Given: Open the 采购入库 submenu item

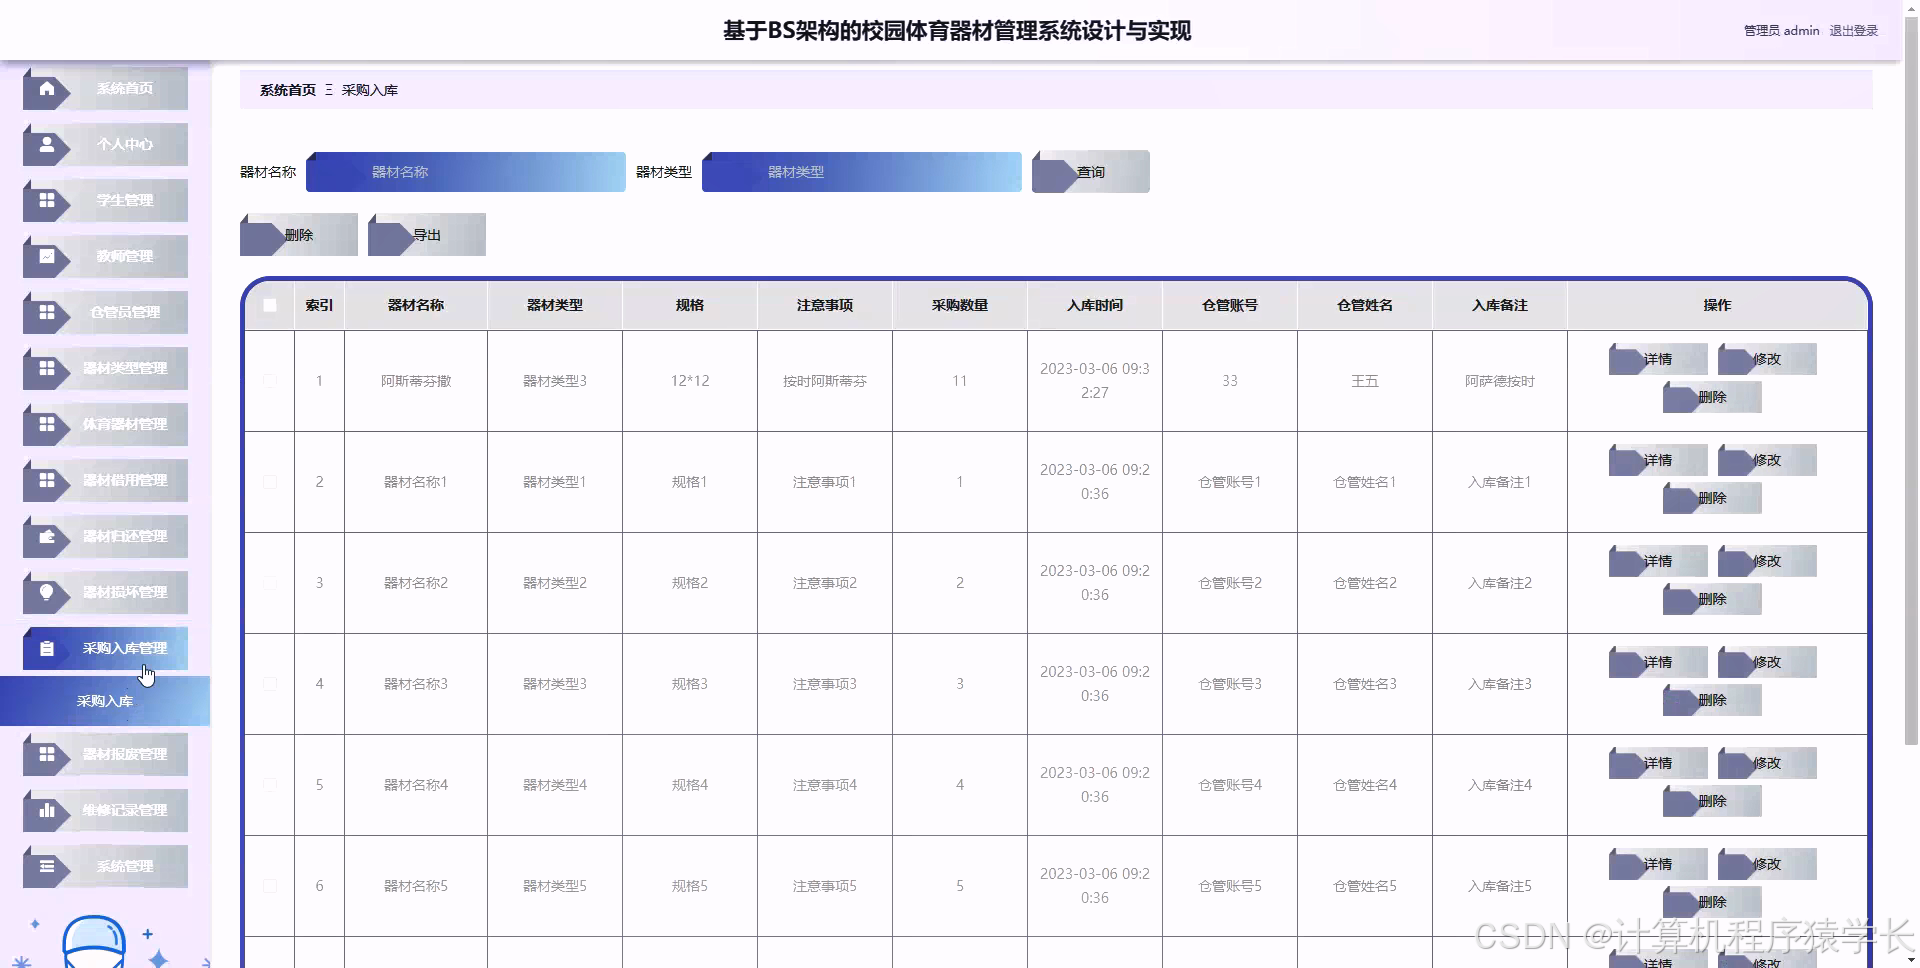Looking at the screenshot, I should (105, 701).
